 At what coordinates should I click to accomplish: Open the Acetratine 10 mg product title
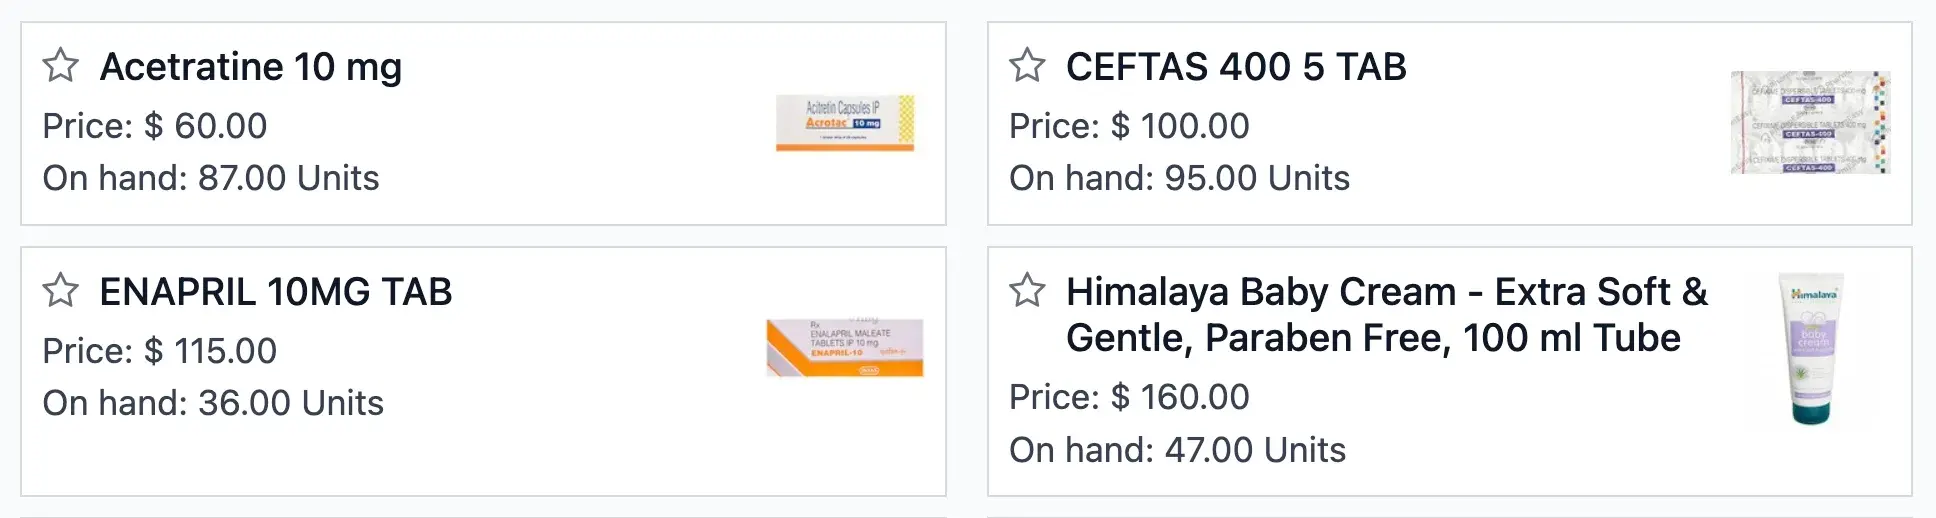(250, 67)
